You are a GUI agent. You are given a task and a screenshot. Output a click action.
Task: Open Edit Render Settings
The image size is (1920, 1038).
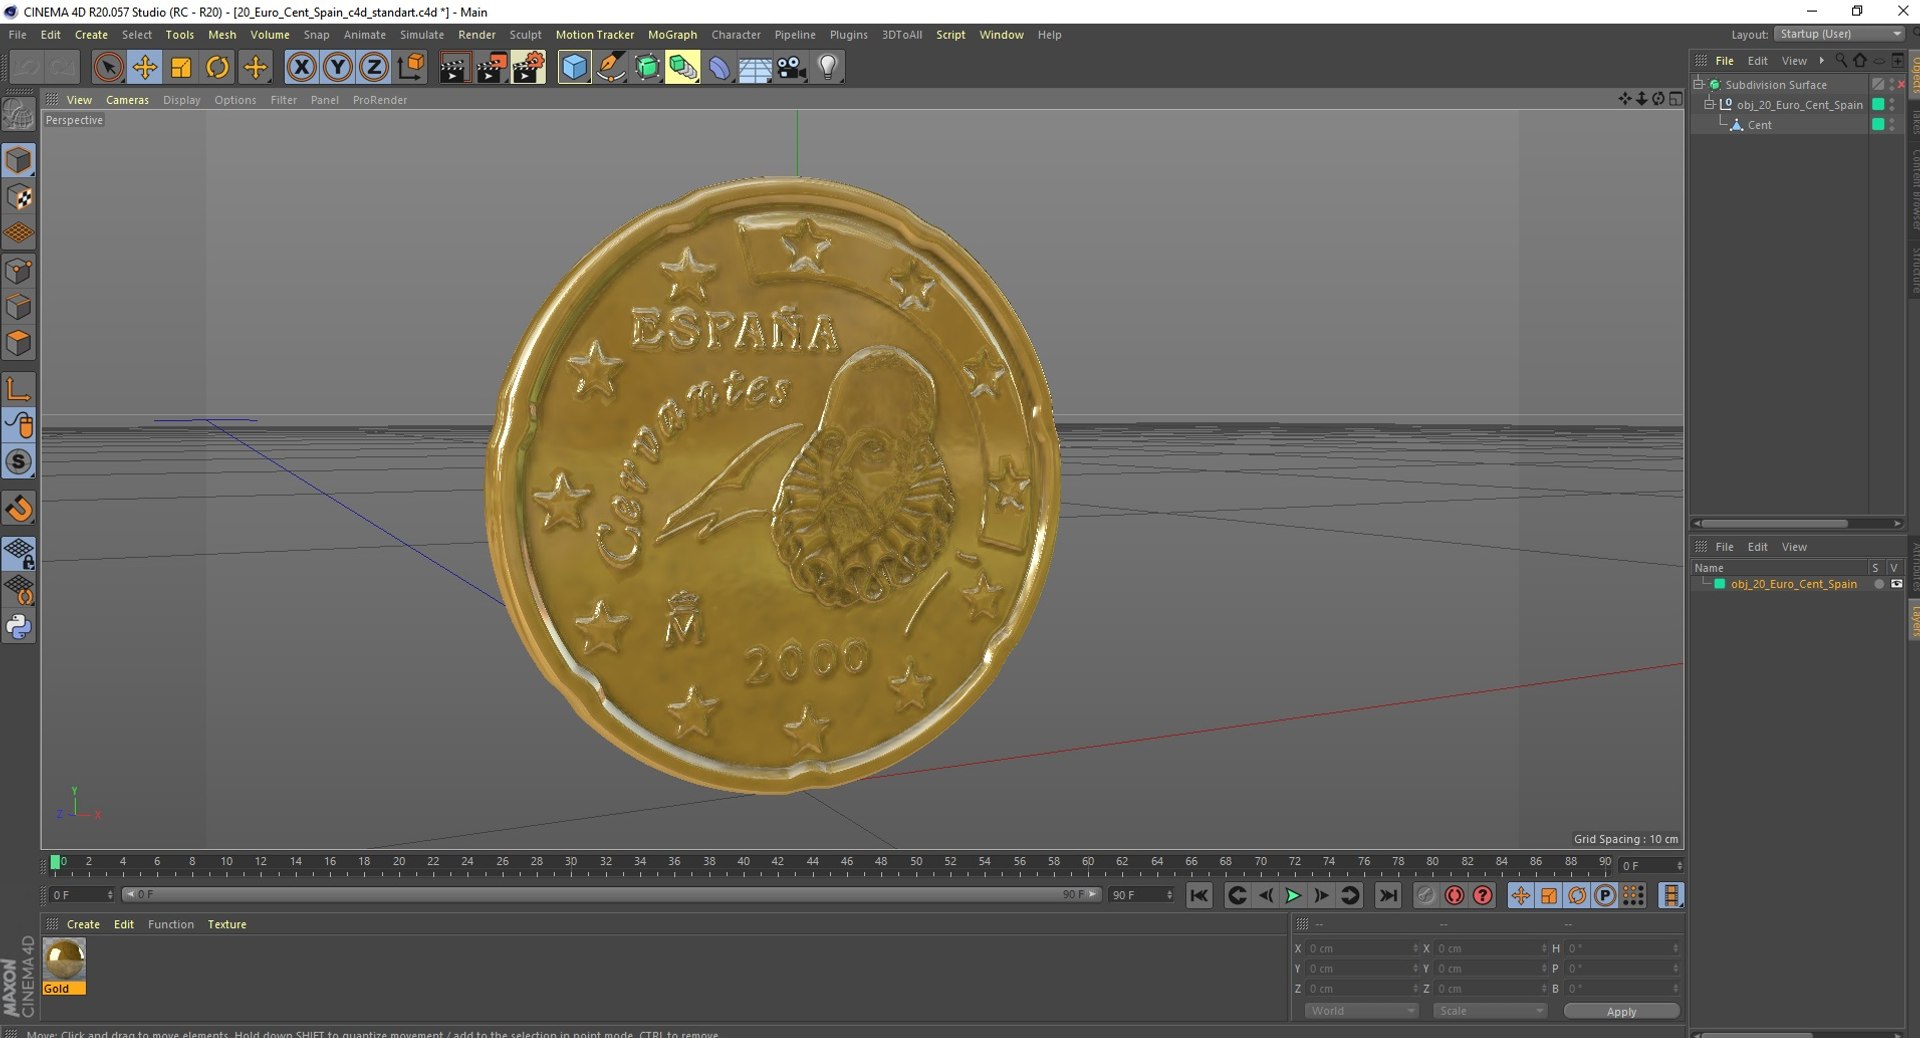pyautogui.click(x=528, y=67)
